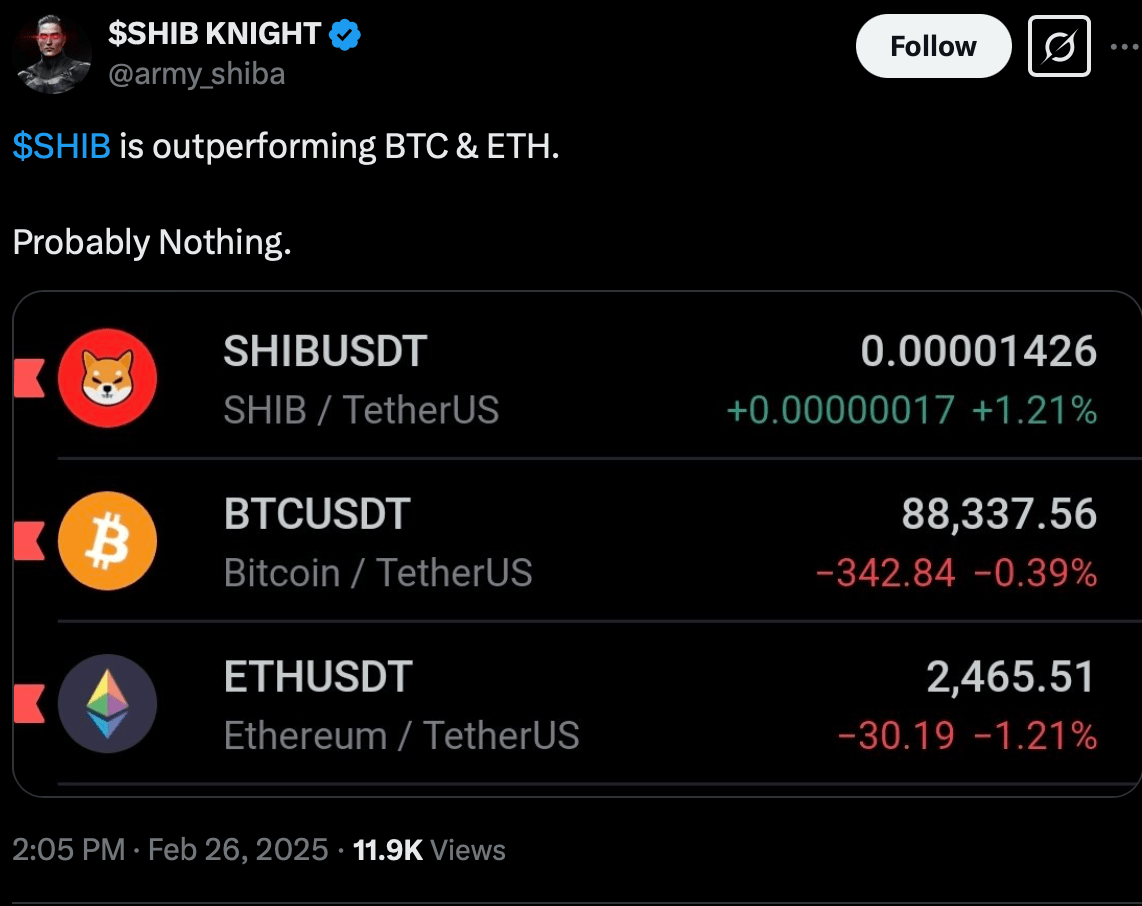Open the three-dot more options menu
The width and height of the screenshot is (1142, 906).
click(x=1124, y=46)
